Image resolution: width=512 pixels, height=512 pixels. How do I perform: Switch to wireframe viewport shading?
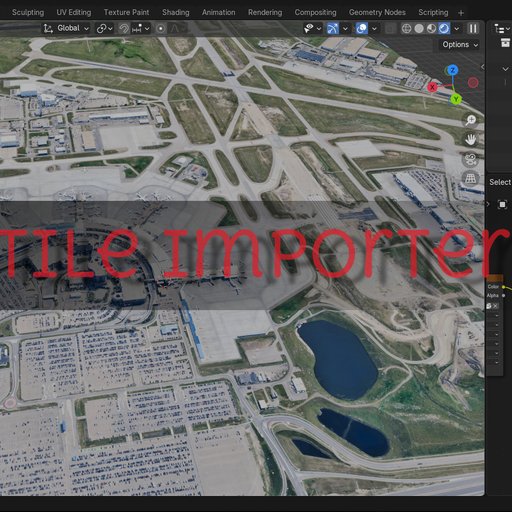[x=406, y=29]
